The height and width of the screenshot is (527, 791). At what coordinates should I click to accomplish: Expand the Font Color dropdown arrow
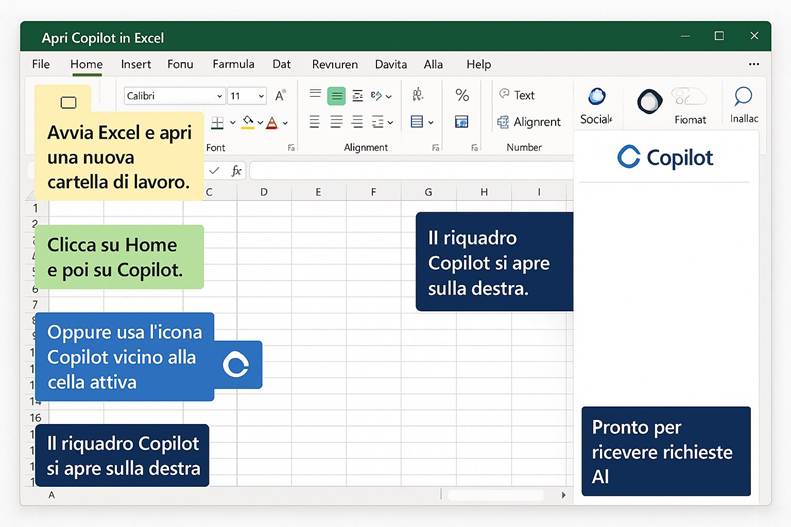(x=285, y=123)
